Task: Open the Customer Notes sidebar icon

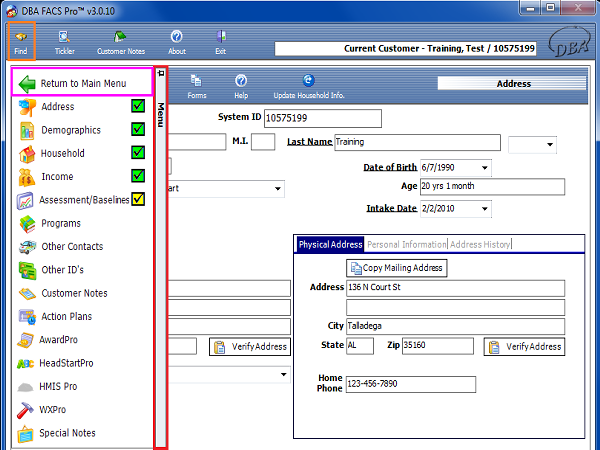Action: pyautogui.click(x=28, y=293)
